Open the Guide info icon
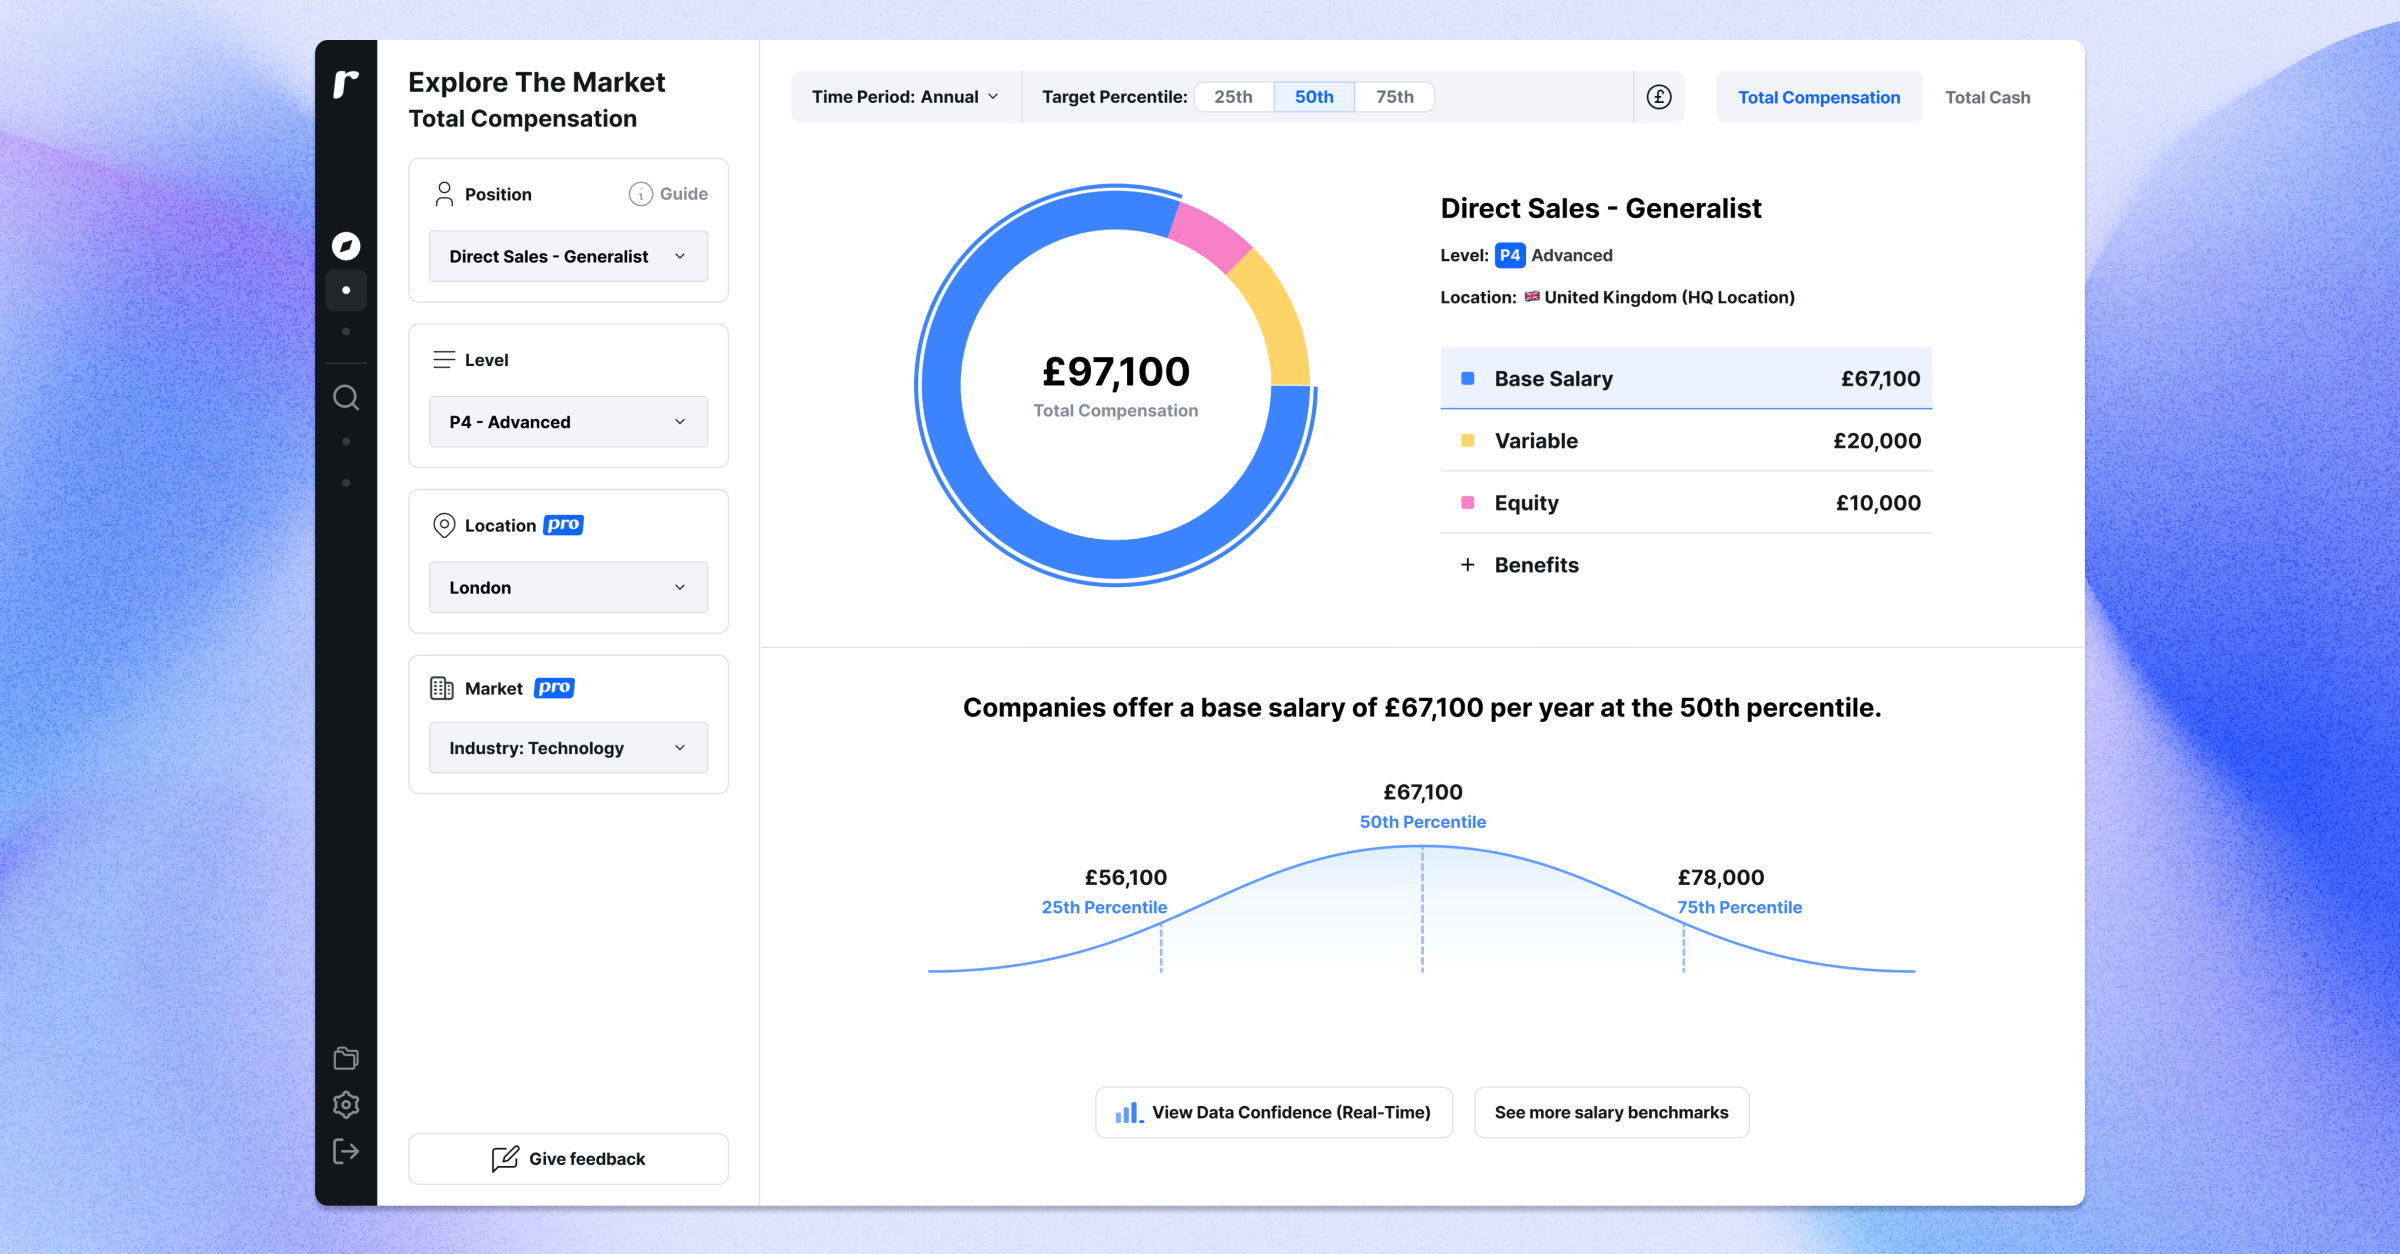 pos(640,194)
